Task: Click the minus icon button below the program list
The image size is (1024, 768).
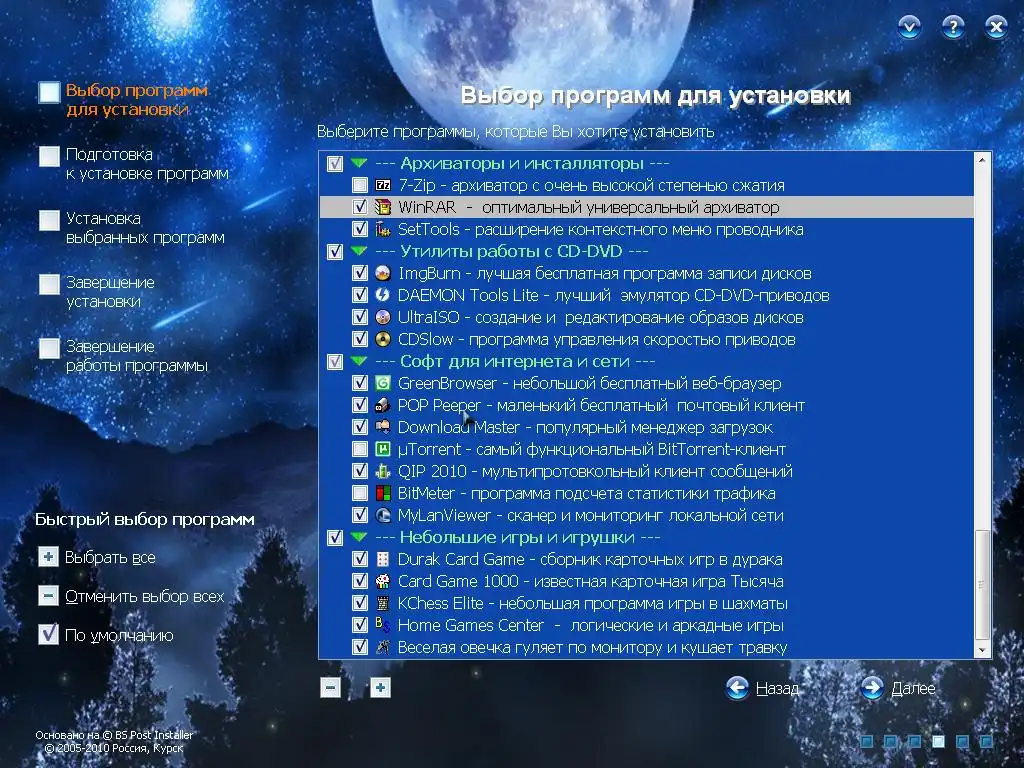Action: (330, 688)
